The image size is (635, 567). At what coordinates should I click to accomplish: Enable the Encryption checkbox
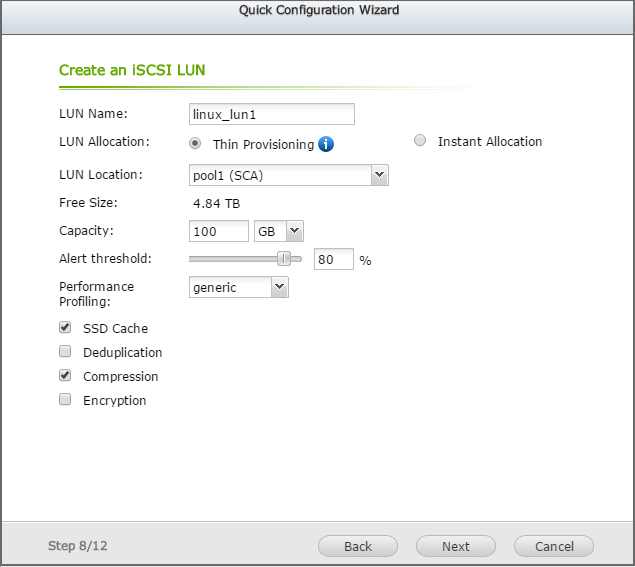65,399
